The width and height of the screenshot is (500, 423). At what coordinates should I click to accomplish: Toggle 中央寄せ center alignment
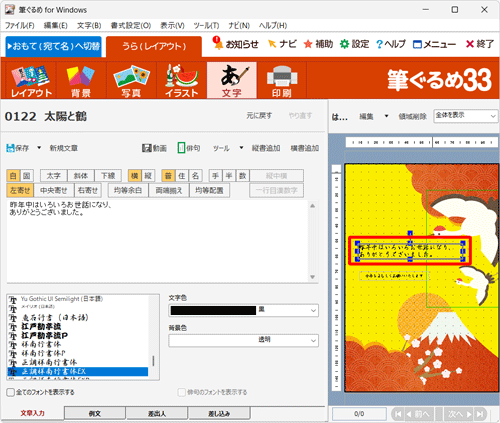(54, 190)
